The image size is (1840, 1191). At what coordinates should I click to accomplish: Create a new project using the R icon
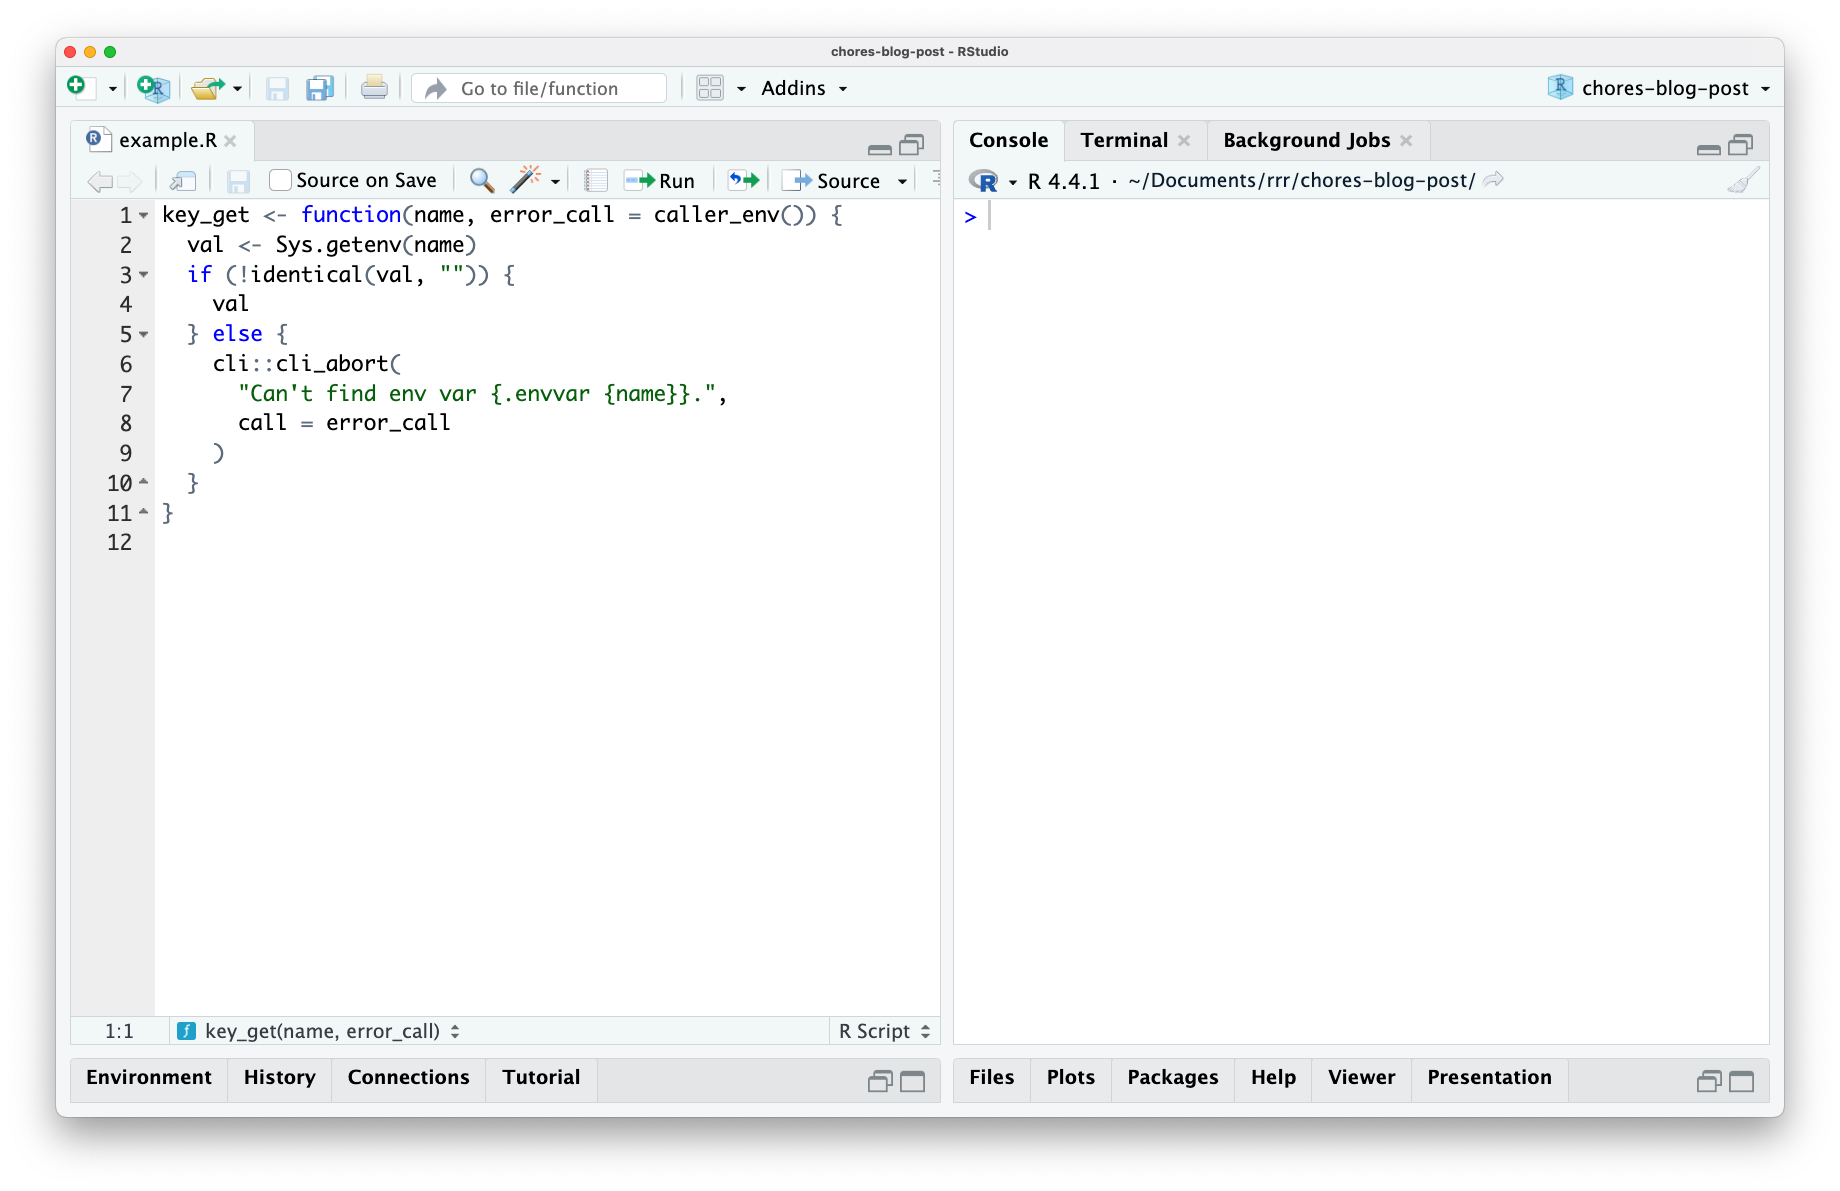coord(152,87)
